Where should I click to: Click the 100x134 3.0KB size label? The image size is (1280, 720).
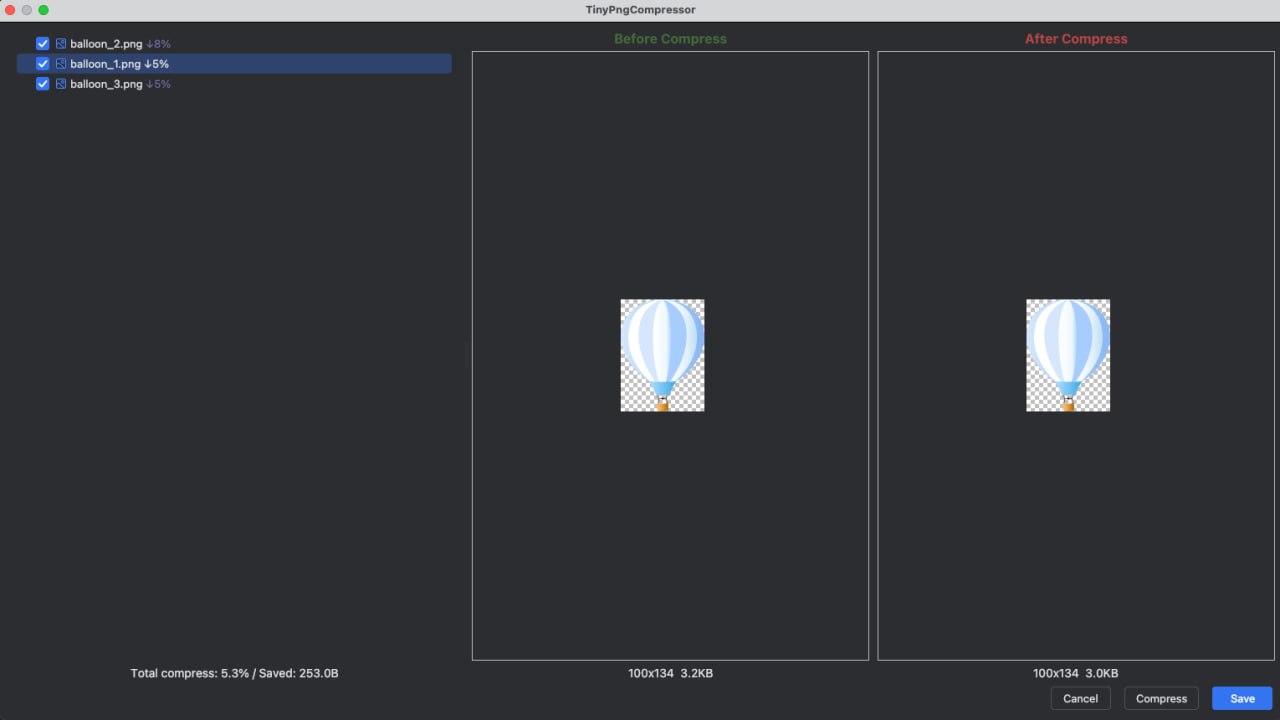pyautogui.click(x=1075, y=674)
